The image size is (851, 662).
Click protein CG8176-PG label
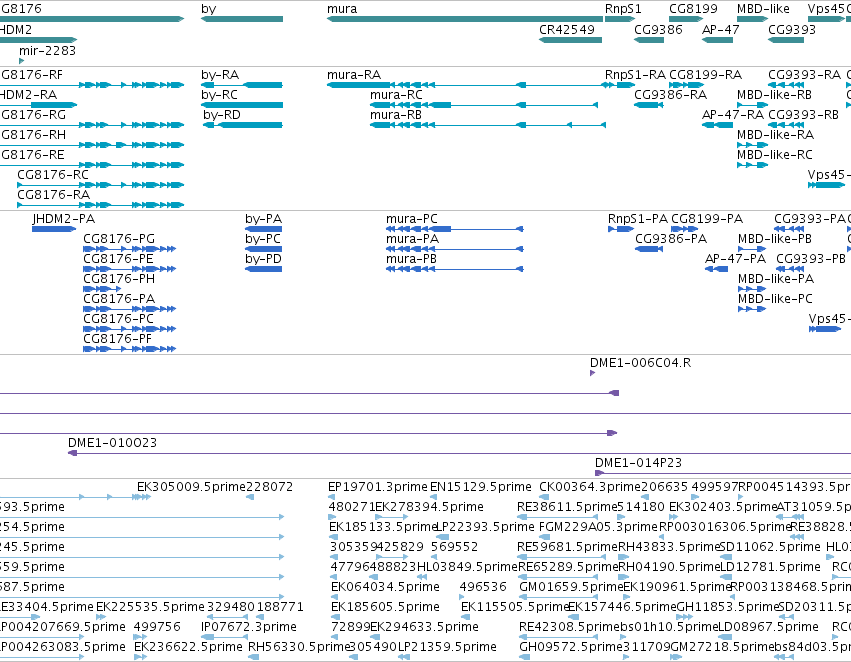pos(119,239)
